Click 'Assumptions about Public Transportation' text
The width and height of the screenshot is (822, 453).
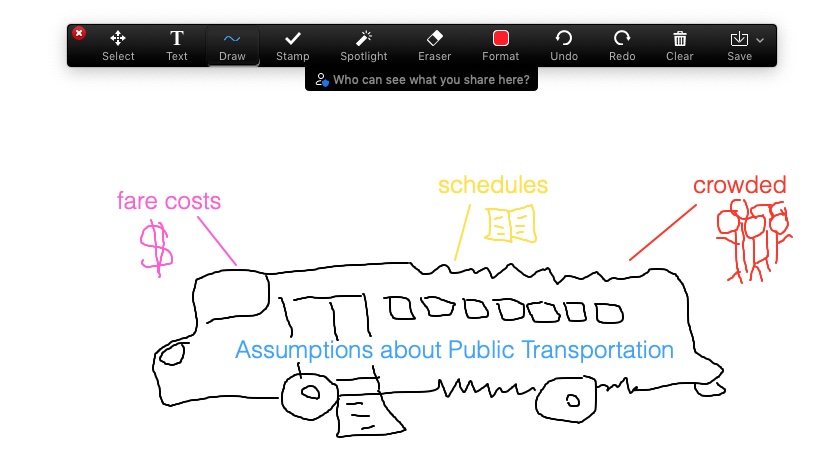coord(454,350)
